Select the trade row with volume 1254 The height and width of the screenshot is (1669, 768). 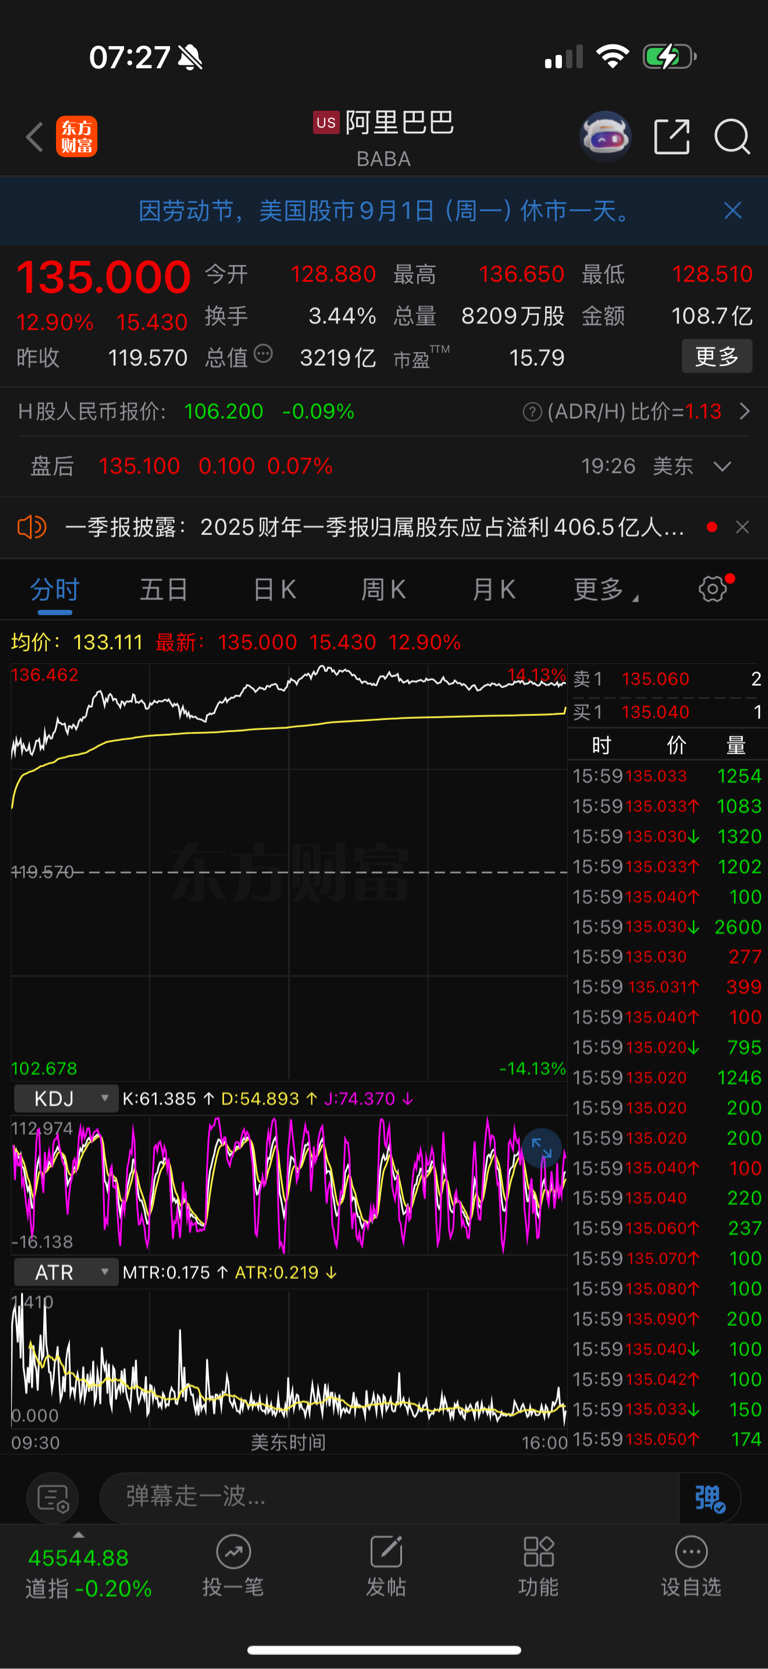point(667,776)
